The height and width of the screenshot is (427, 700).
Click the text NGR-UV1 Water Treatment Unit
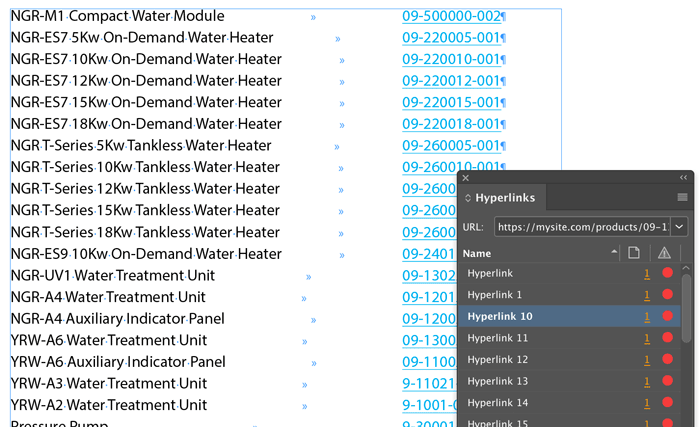pos(112,276)
